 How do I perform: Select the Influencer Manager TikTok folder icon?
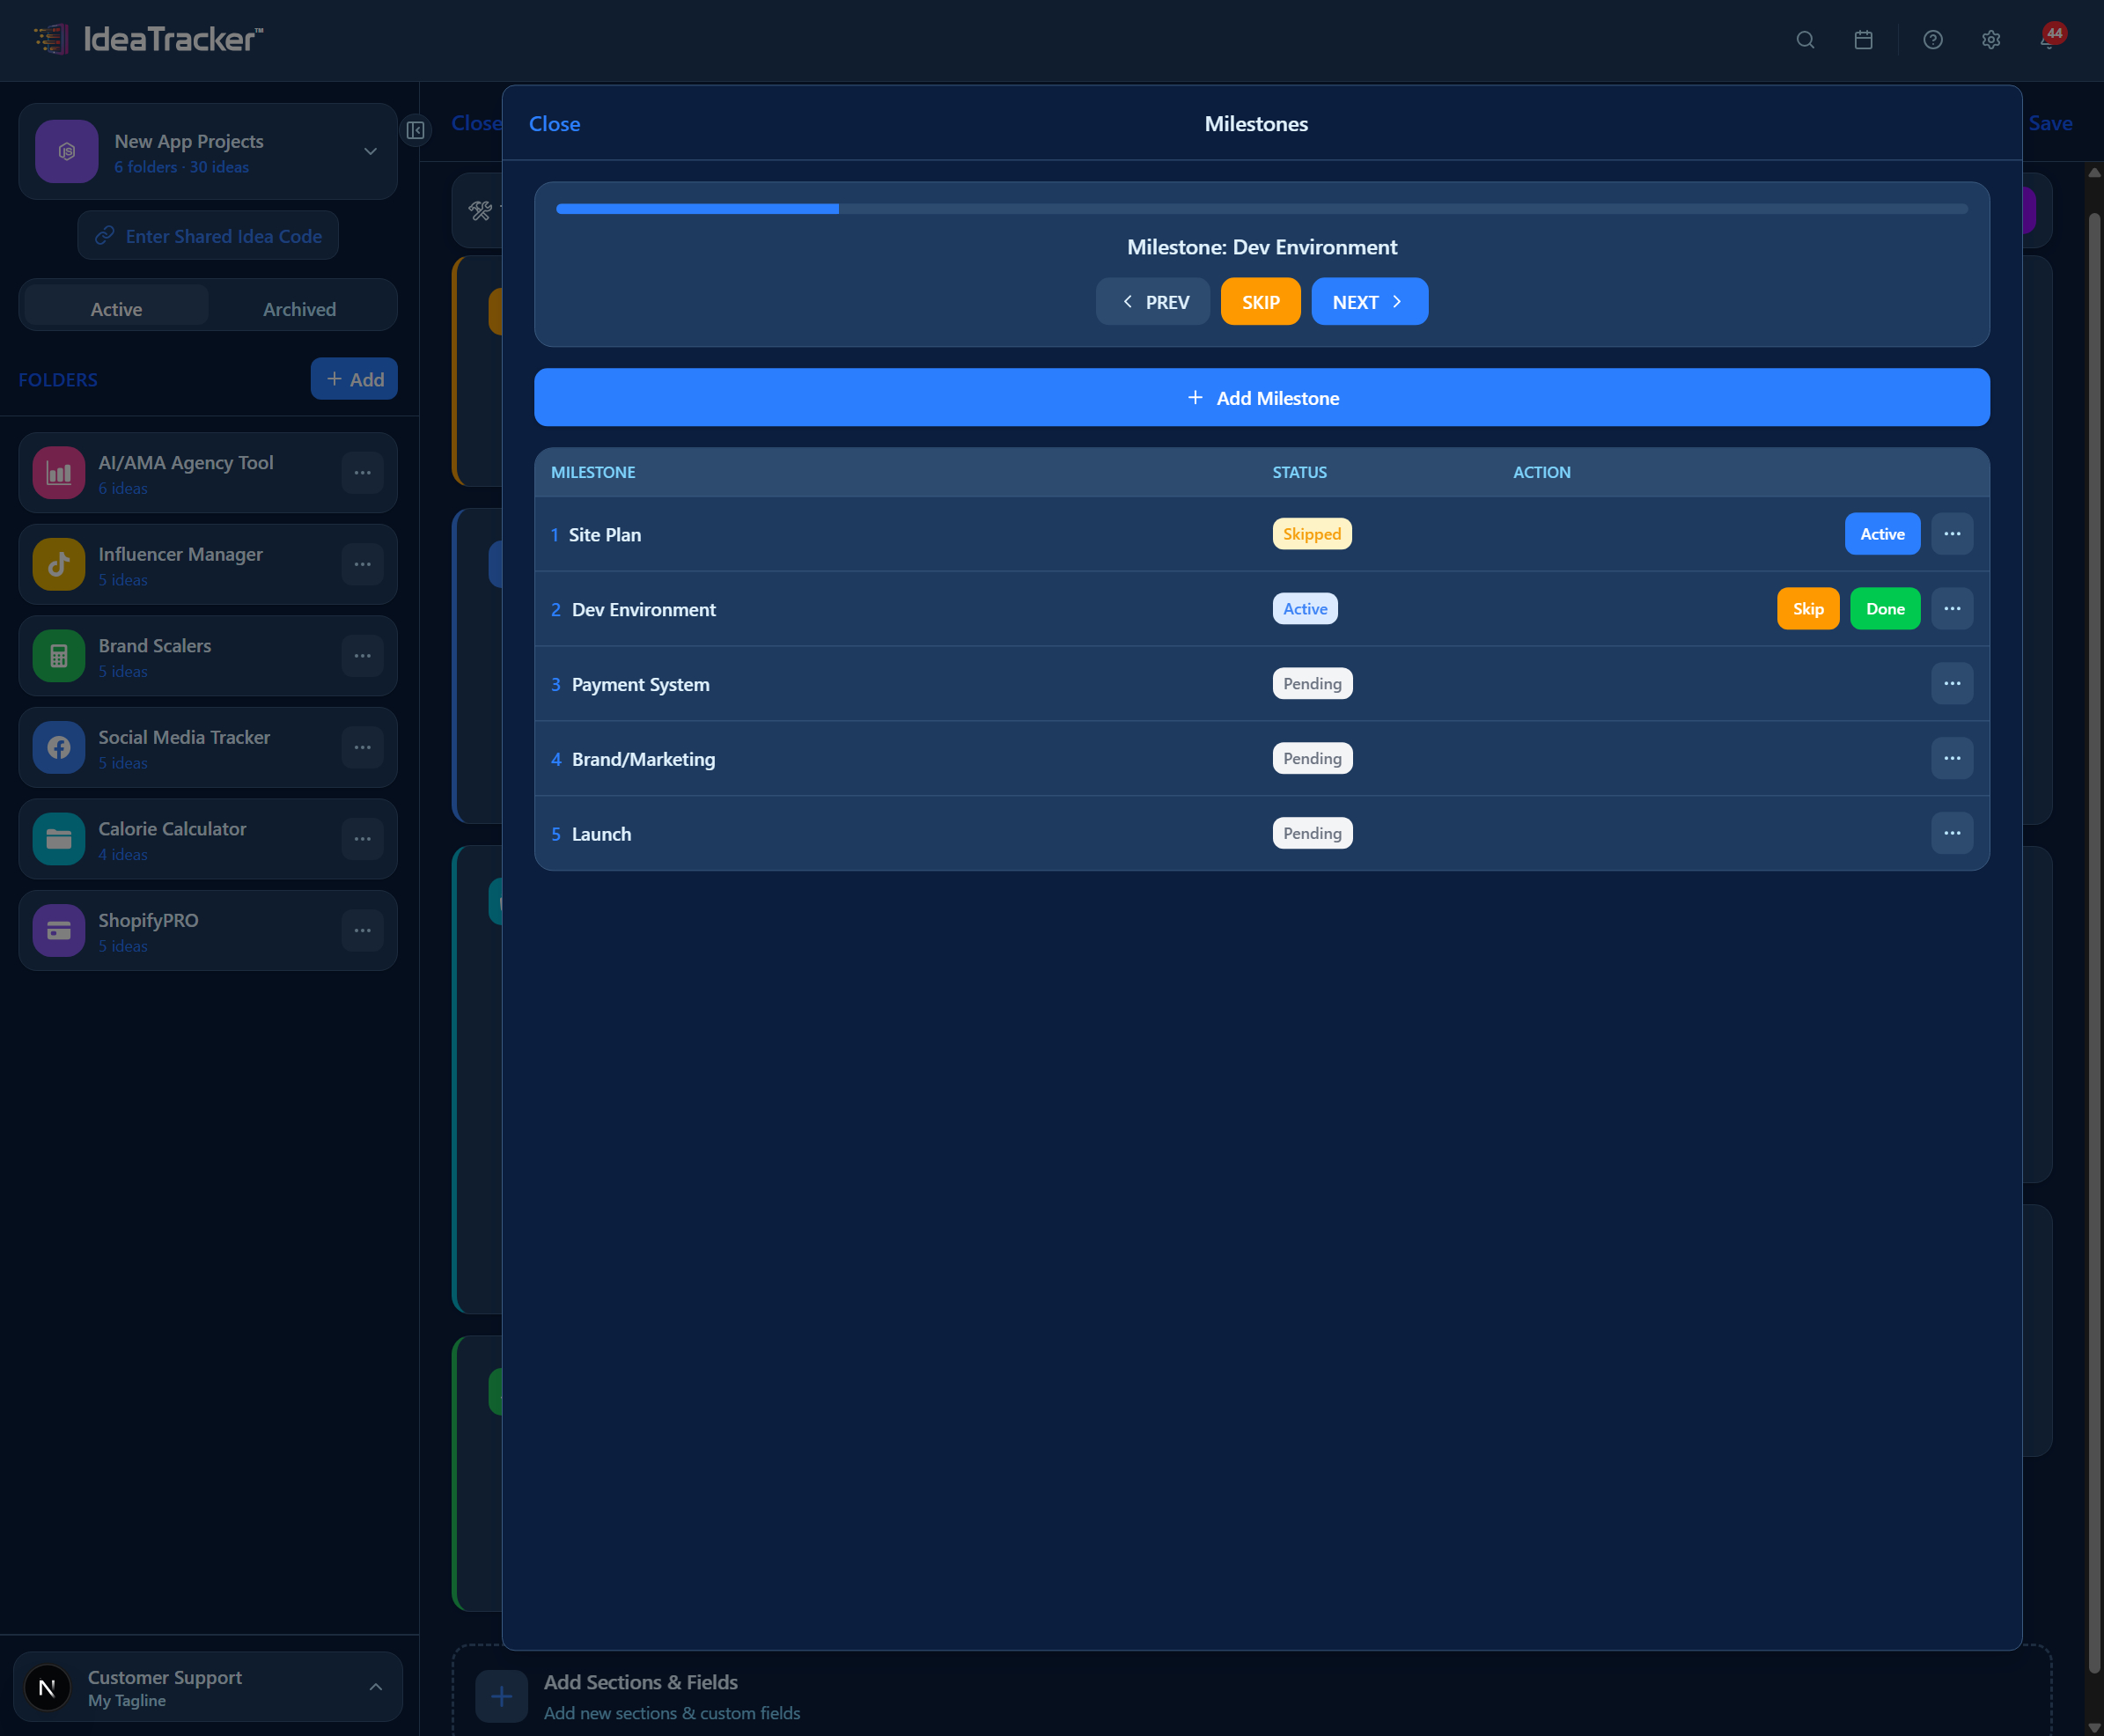pos(58,564)
